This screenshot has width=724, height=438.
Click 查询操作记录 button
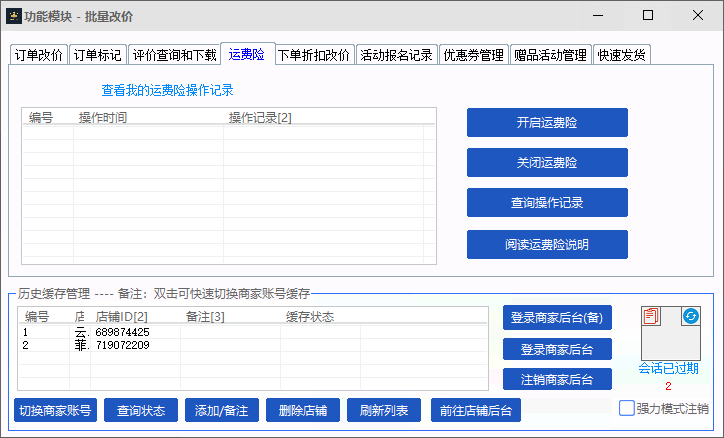pyautogui.click(x=547, y=202)
